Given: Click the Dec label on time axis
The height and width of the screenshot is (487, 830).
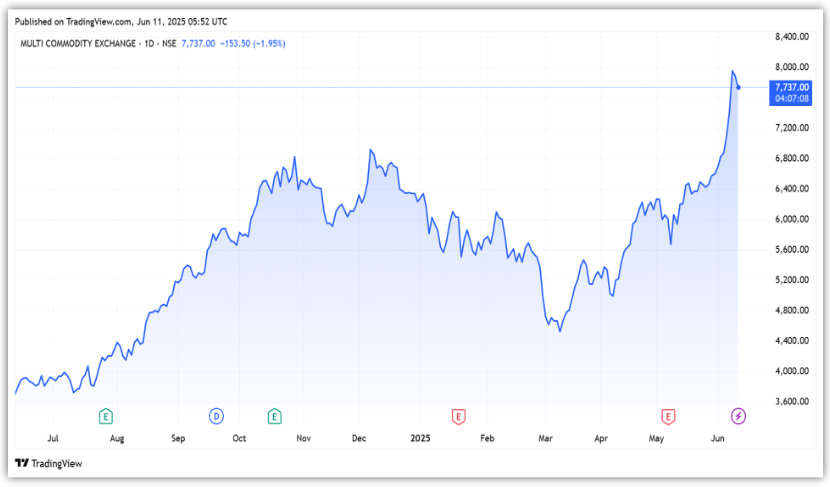Looking at the screenshot, I should tap(360, 438).
